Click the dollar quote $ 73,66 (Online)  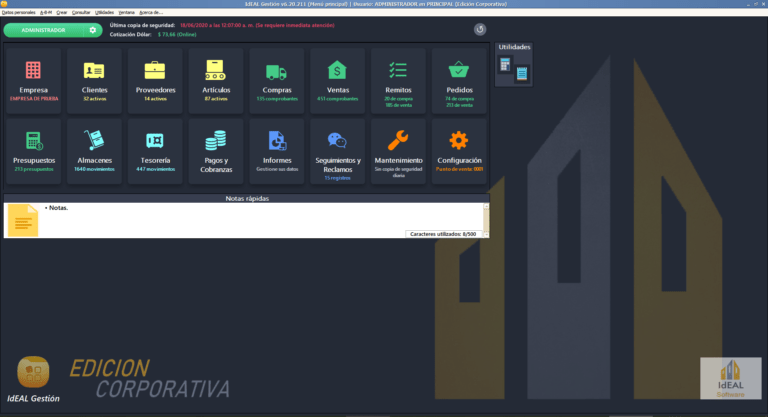pyautogui.click(x=177, y=34)
